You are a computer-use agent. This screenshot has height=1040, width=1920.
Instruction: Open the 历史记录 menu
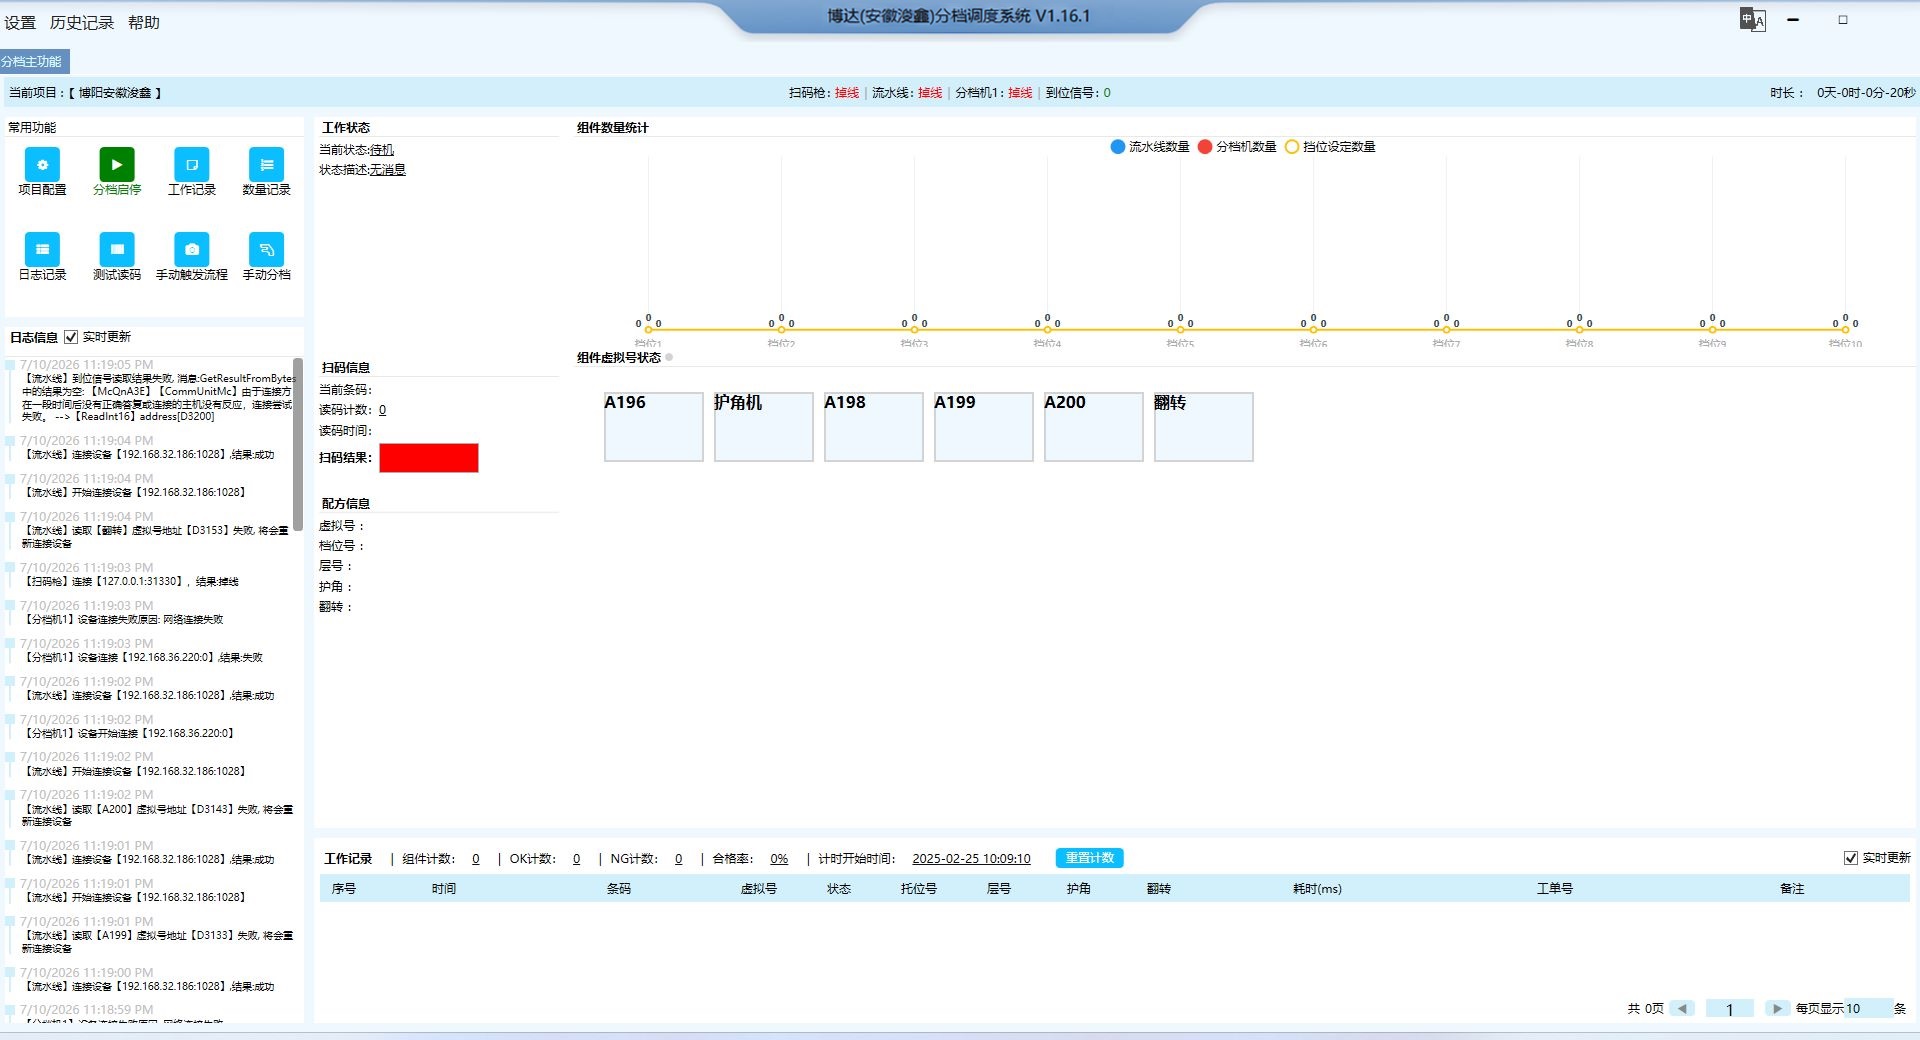pyautogui.click(x=82, y=22)
